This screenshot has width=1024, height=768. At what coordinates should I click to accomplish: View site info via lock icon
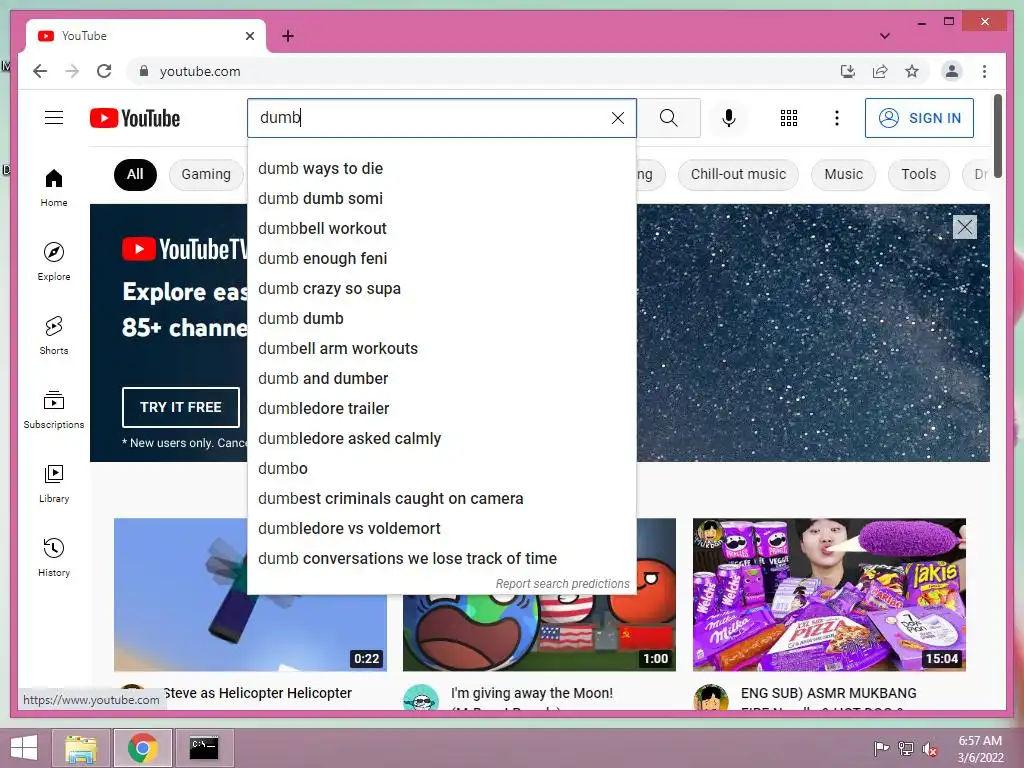pyautogui.click(x=144, y=71)
